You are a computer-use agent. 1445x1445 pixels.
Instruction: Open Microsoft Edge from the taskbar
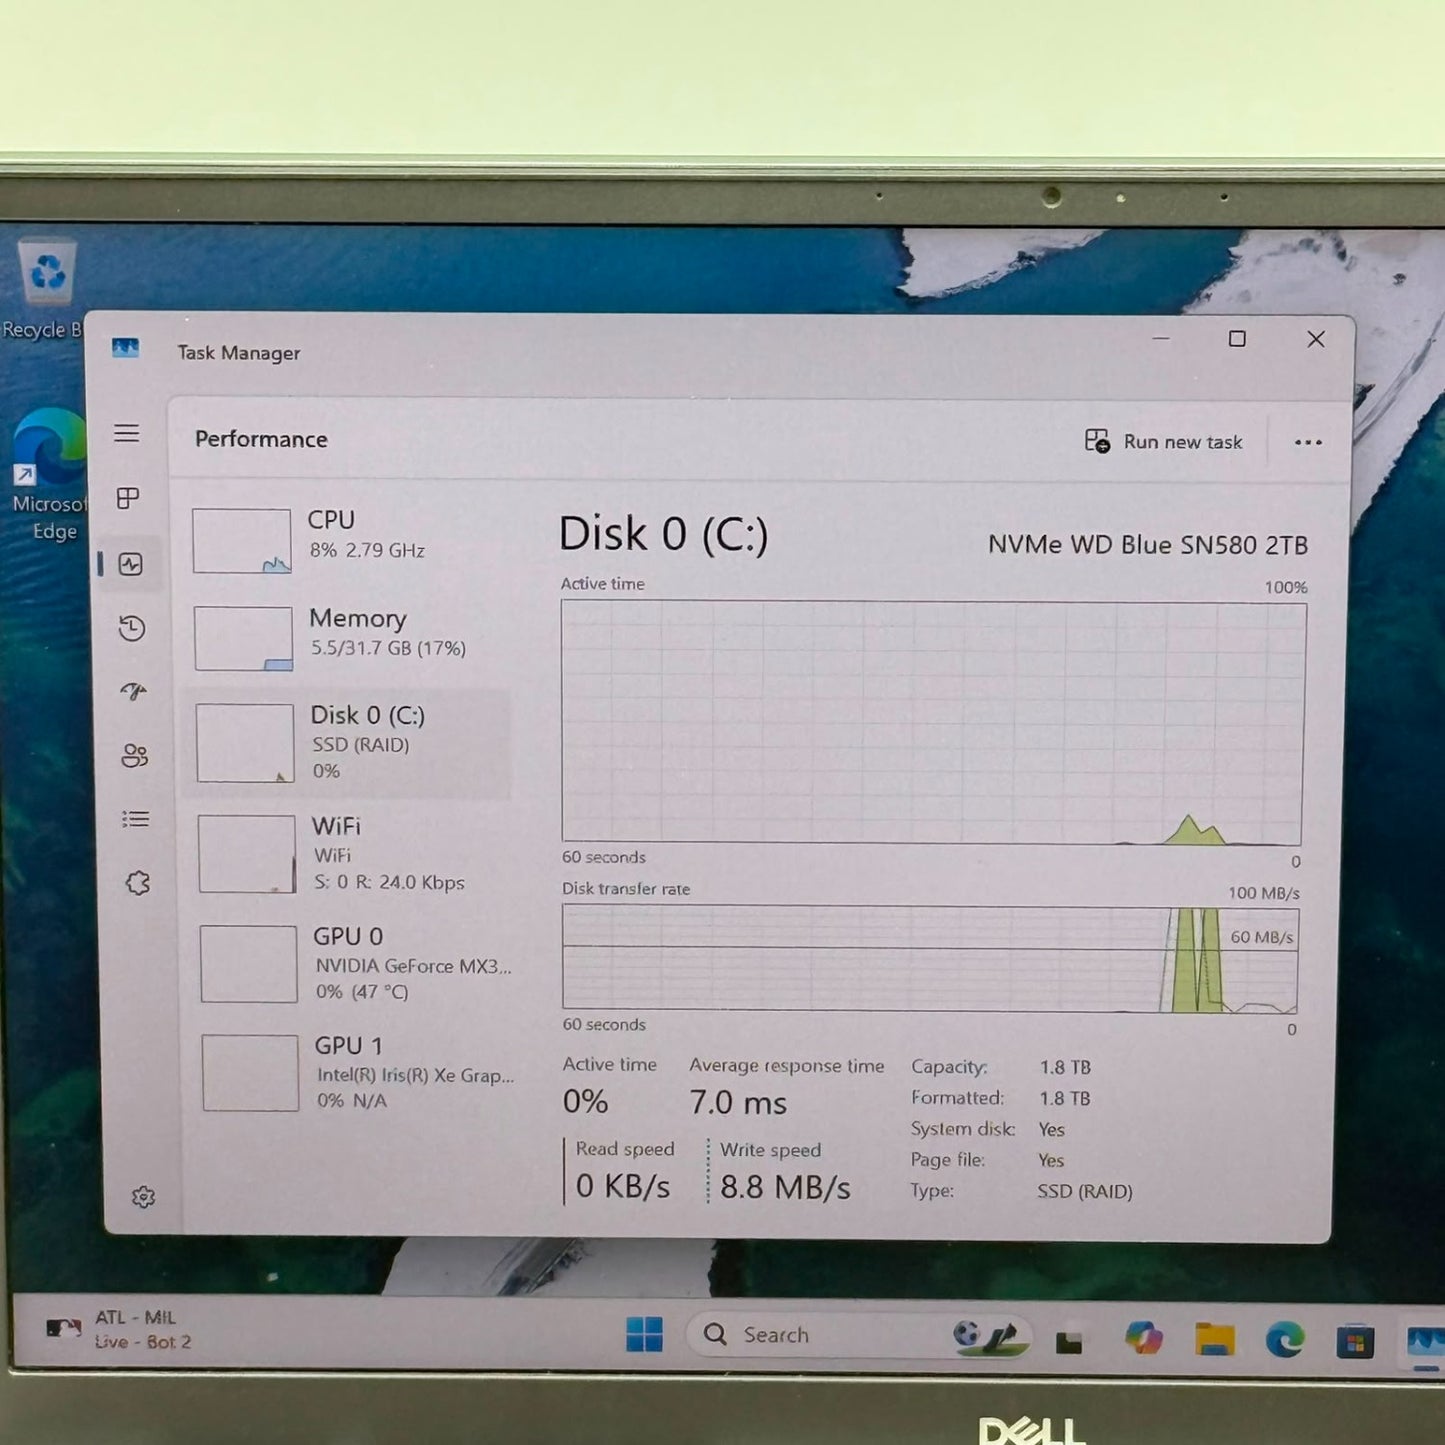pyautogui.click(x=1285, y=1339)
